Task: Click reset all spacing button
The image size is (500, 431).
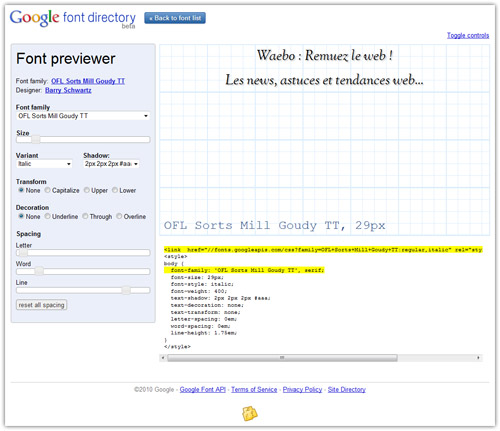Action: pos(41,305)
